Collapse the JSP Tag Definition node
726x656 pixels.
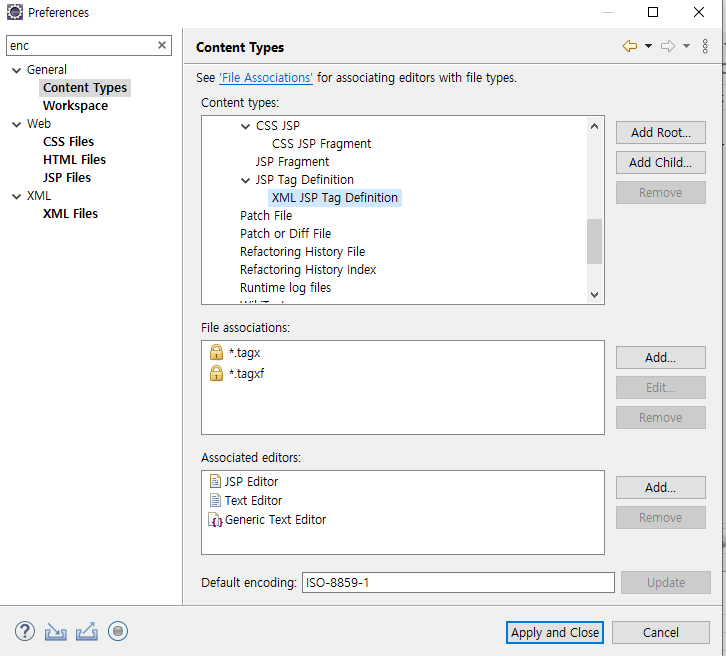pos(245,181)
